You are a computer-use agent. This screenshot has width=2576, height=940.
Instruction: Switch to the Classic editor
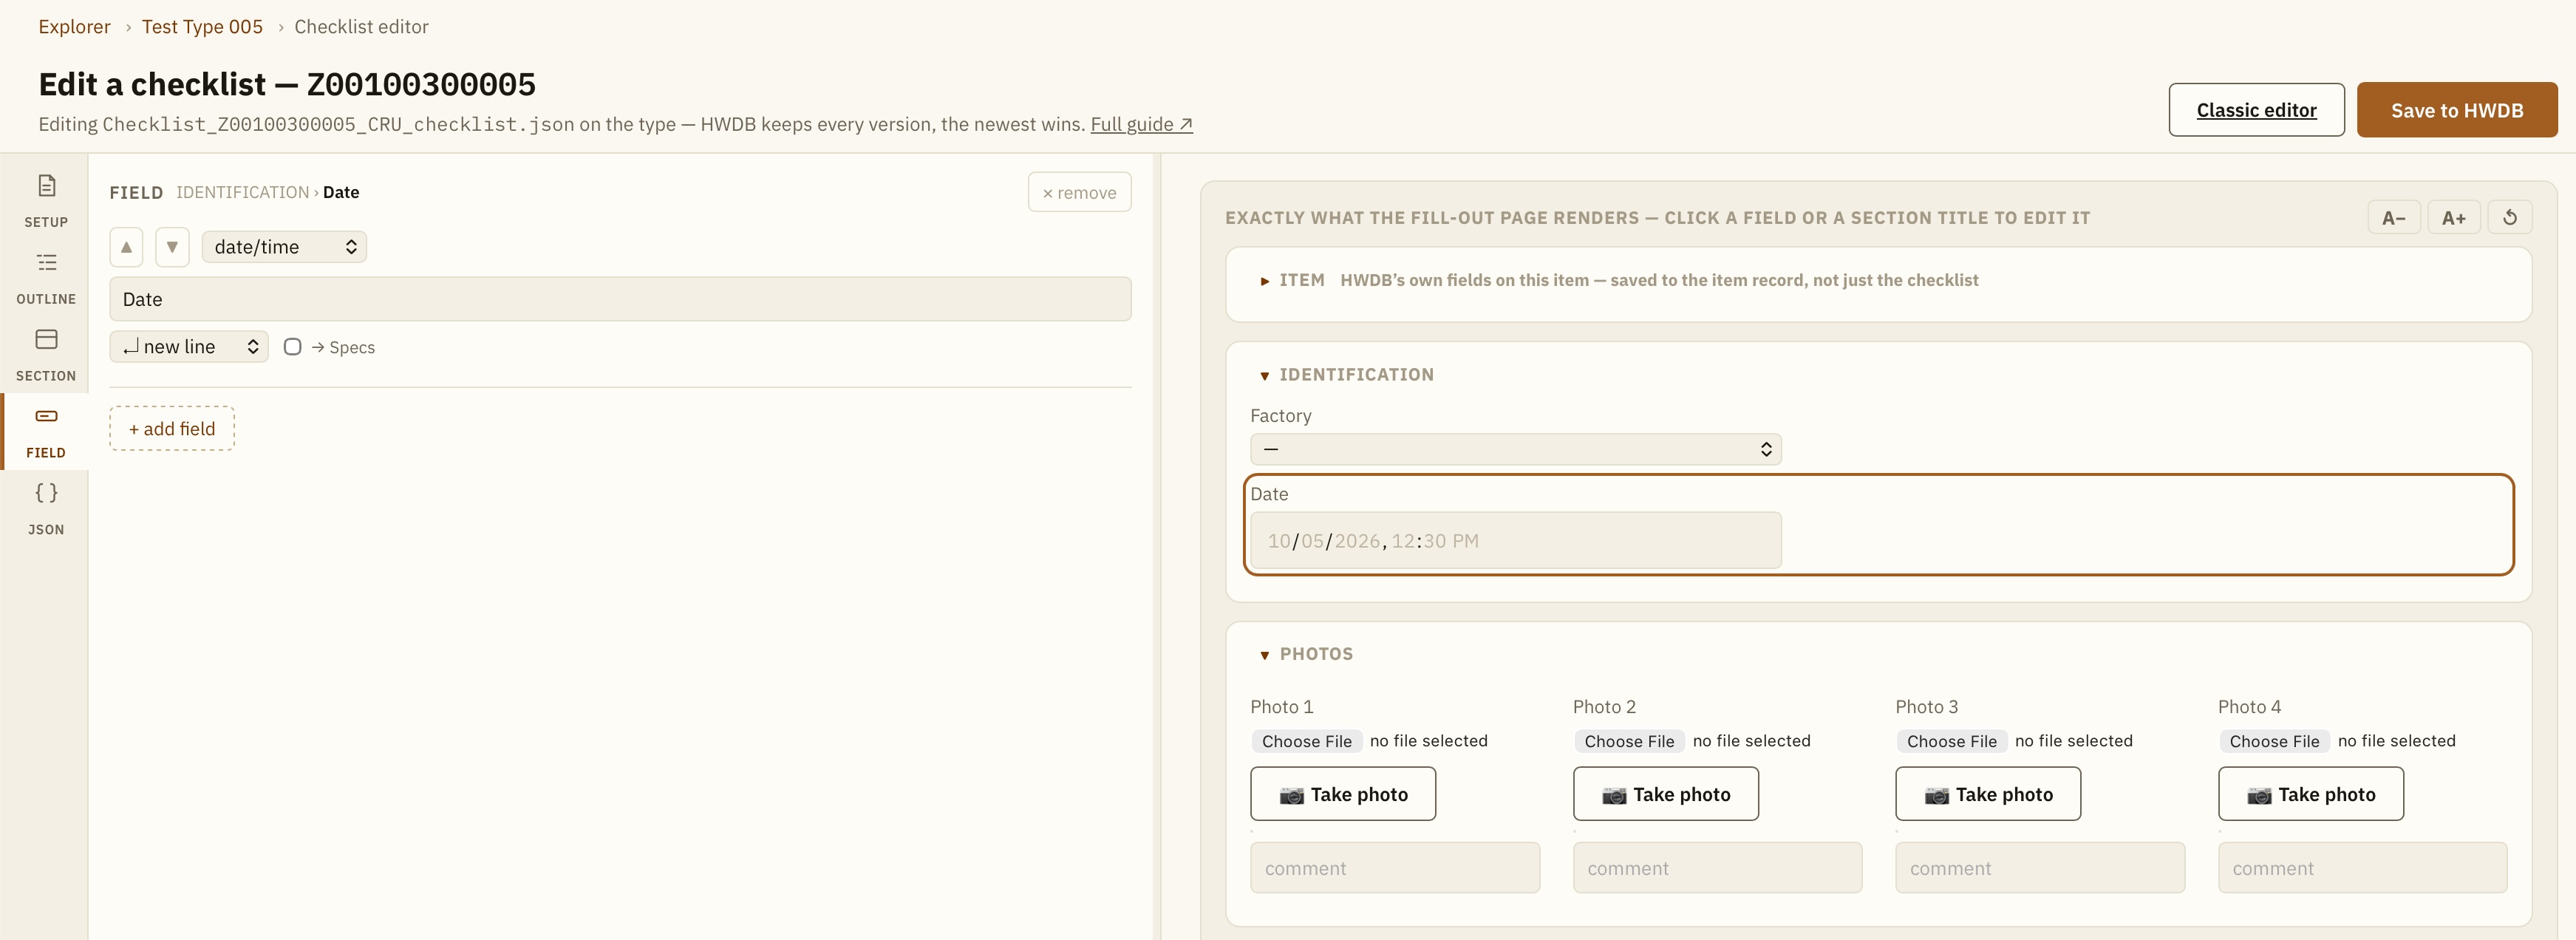pyautogui.click(x=2256, y=110)
